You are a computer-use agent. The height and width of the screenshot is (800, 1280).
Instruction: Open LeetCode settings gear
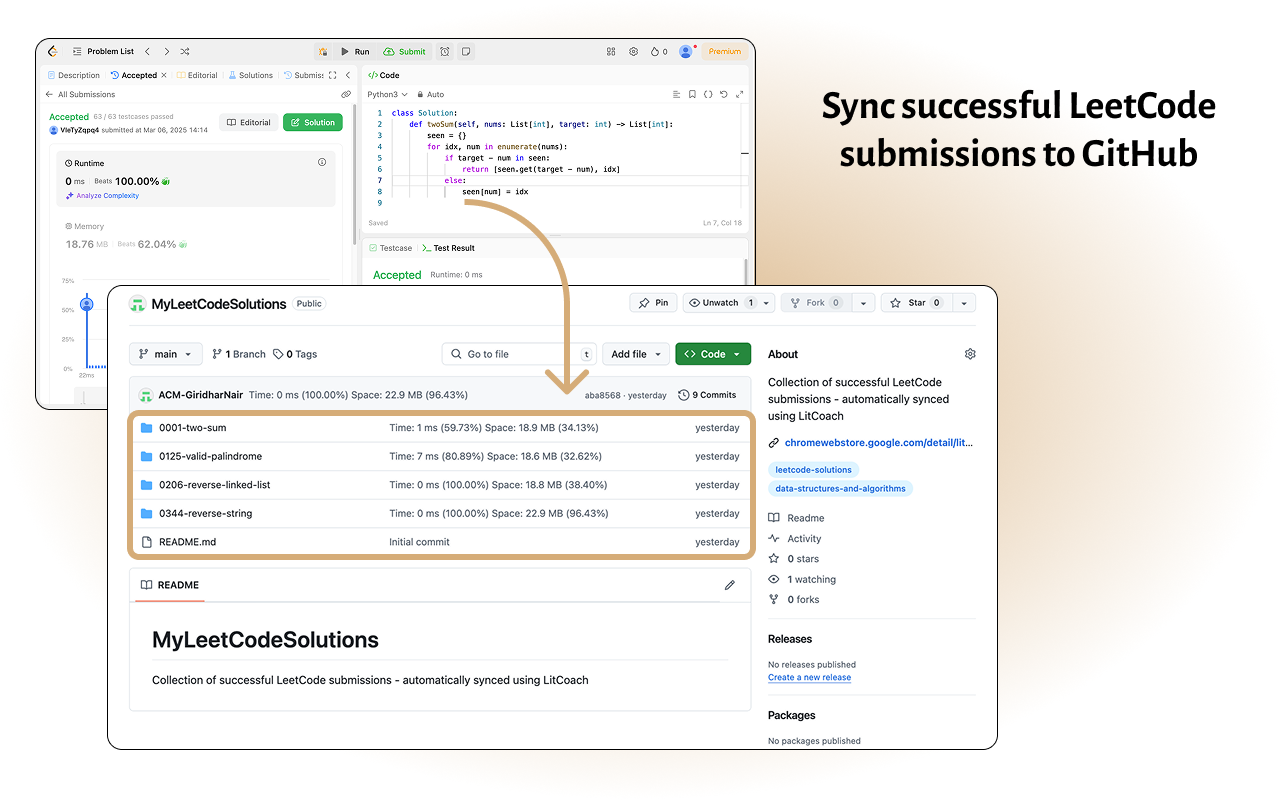pyautogui.click(x=633, y=51)
